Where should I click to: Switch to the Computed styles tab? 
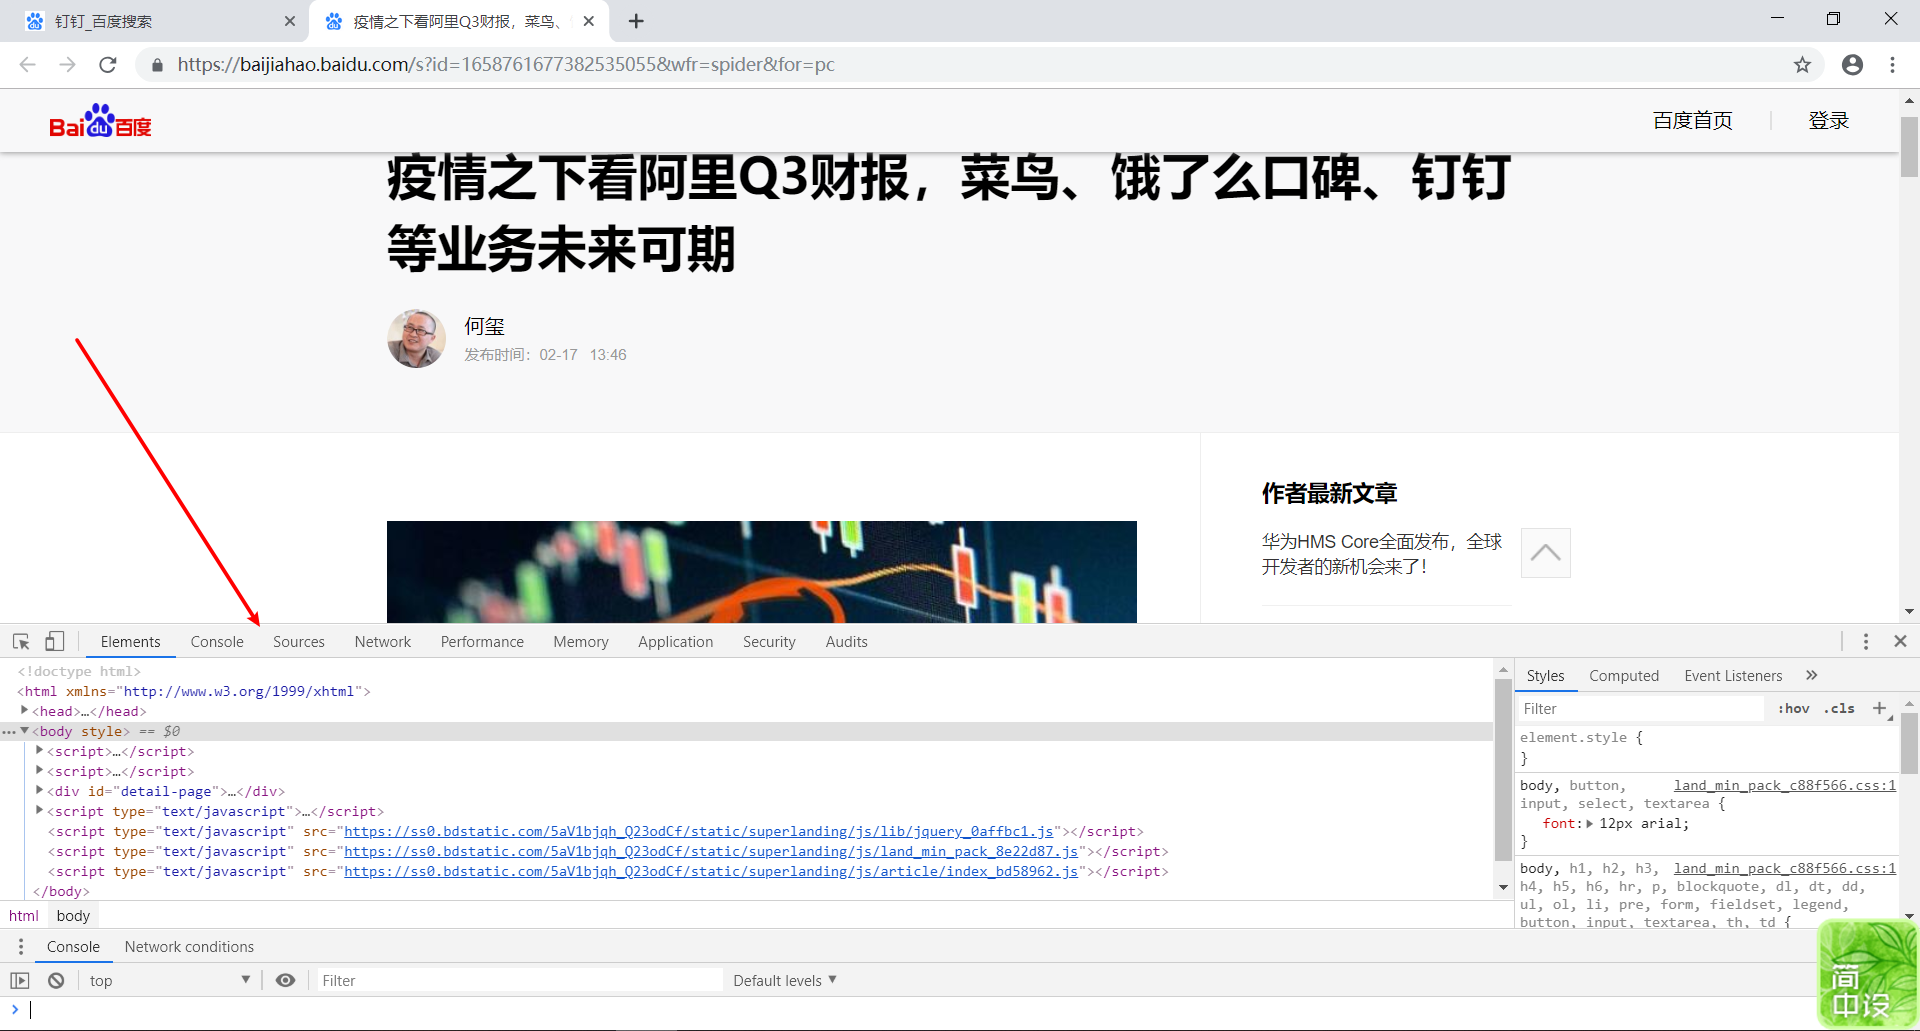pyautogui.click(x=1624, y=675)
